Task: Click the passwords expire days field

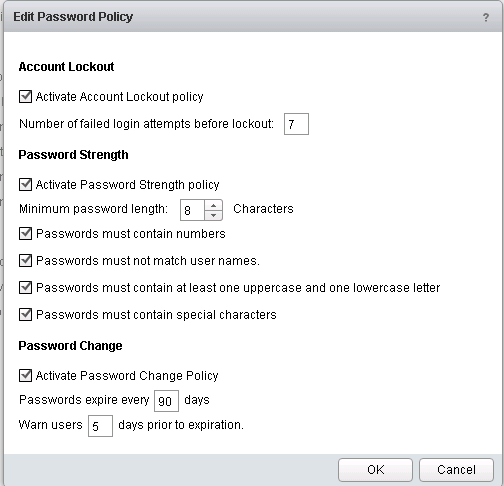Action: coord(166,401)
